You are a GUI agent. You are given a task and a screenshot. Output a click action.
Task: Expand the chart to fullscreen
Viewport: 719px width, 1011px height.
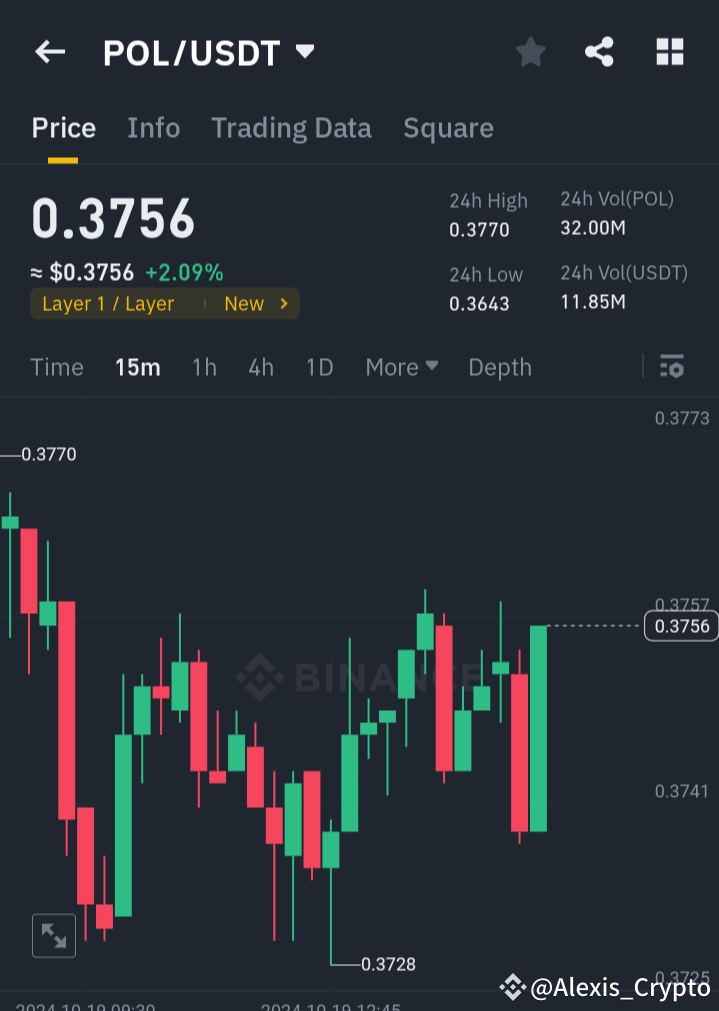[x=53, y=935]
